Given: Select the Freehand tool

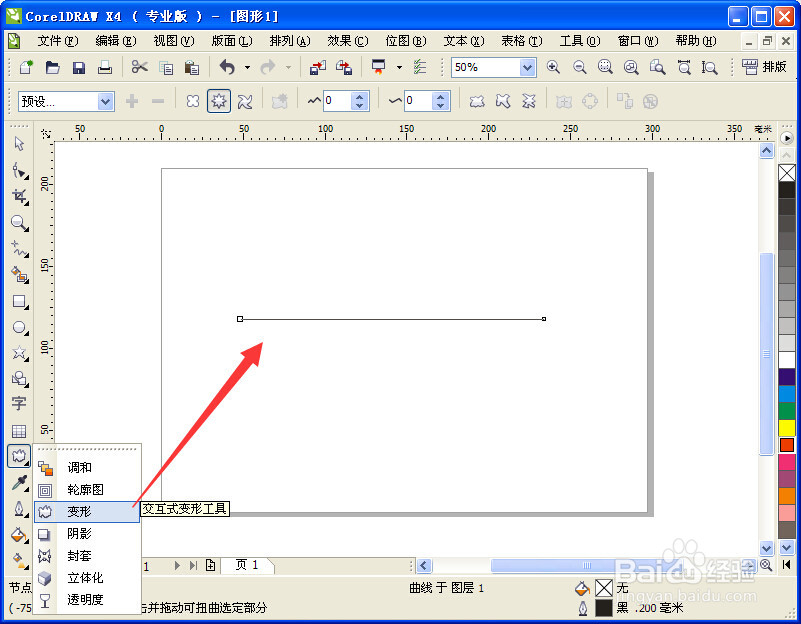Looking at the screenshot, I should tap(19, 249).
